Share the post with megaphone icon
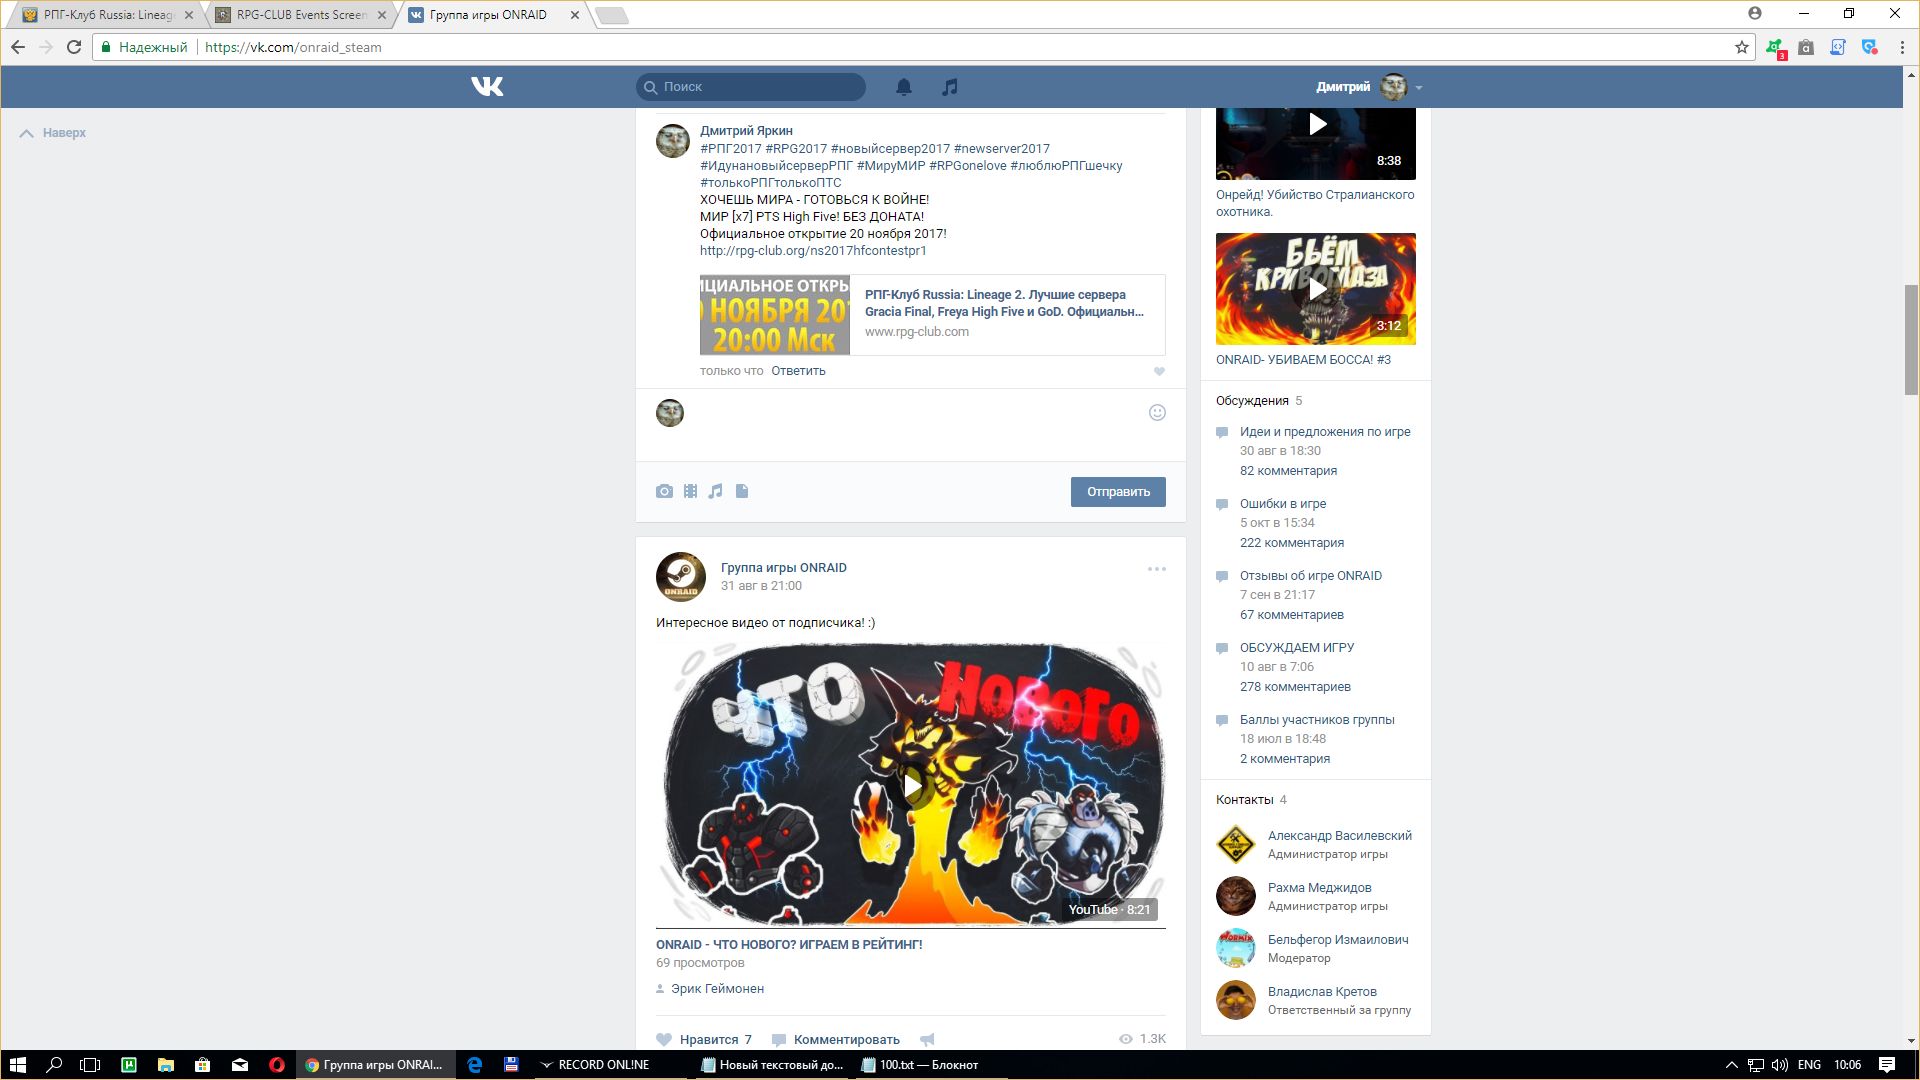This screenshot has width=1920, height=1080. 927,1039
